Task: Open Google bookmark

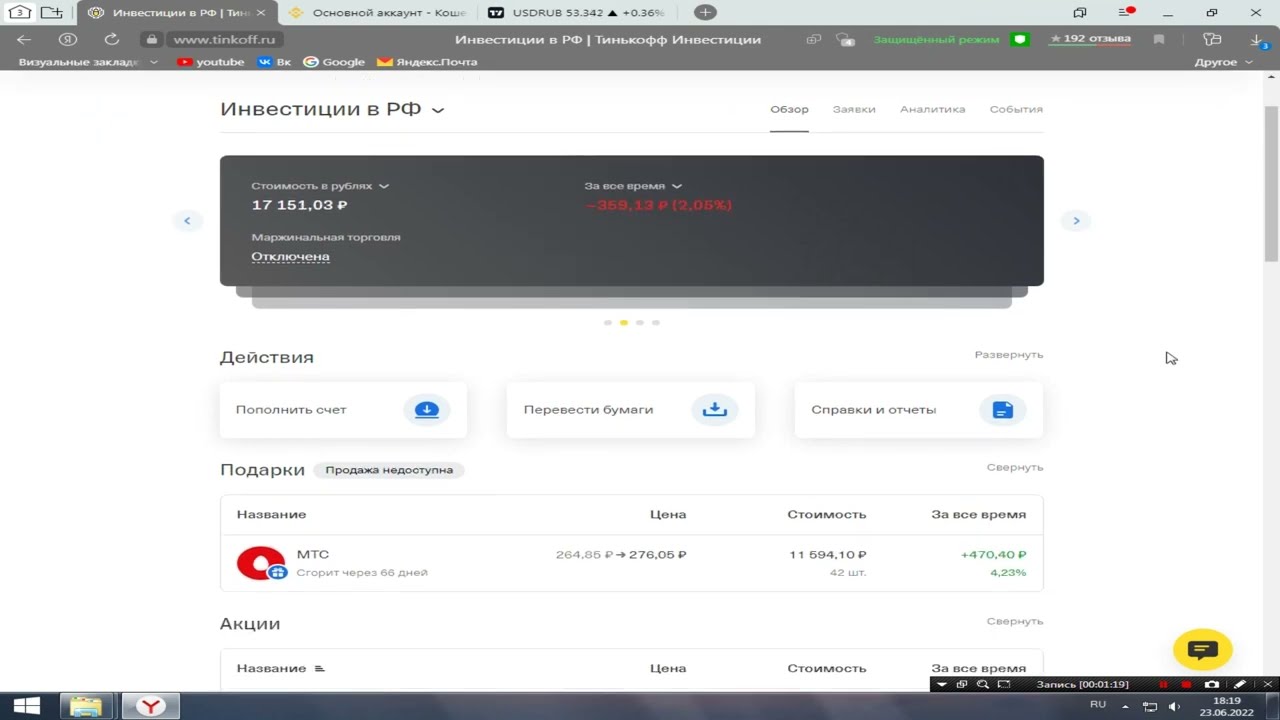Action: 334,62
